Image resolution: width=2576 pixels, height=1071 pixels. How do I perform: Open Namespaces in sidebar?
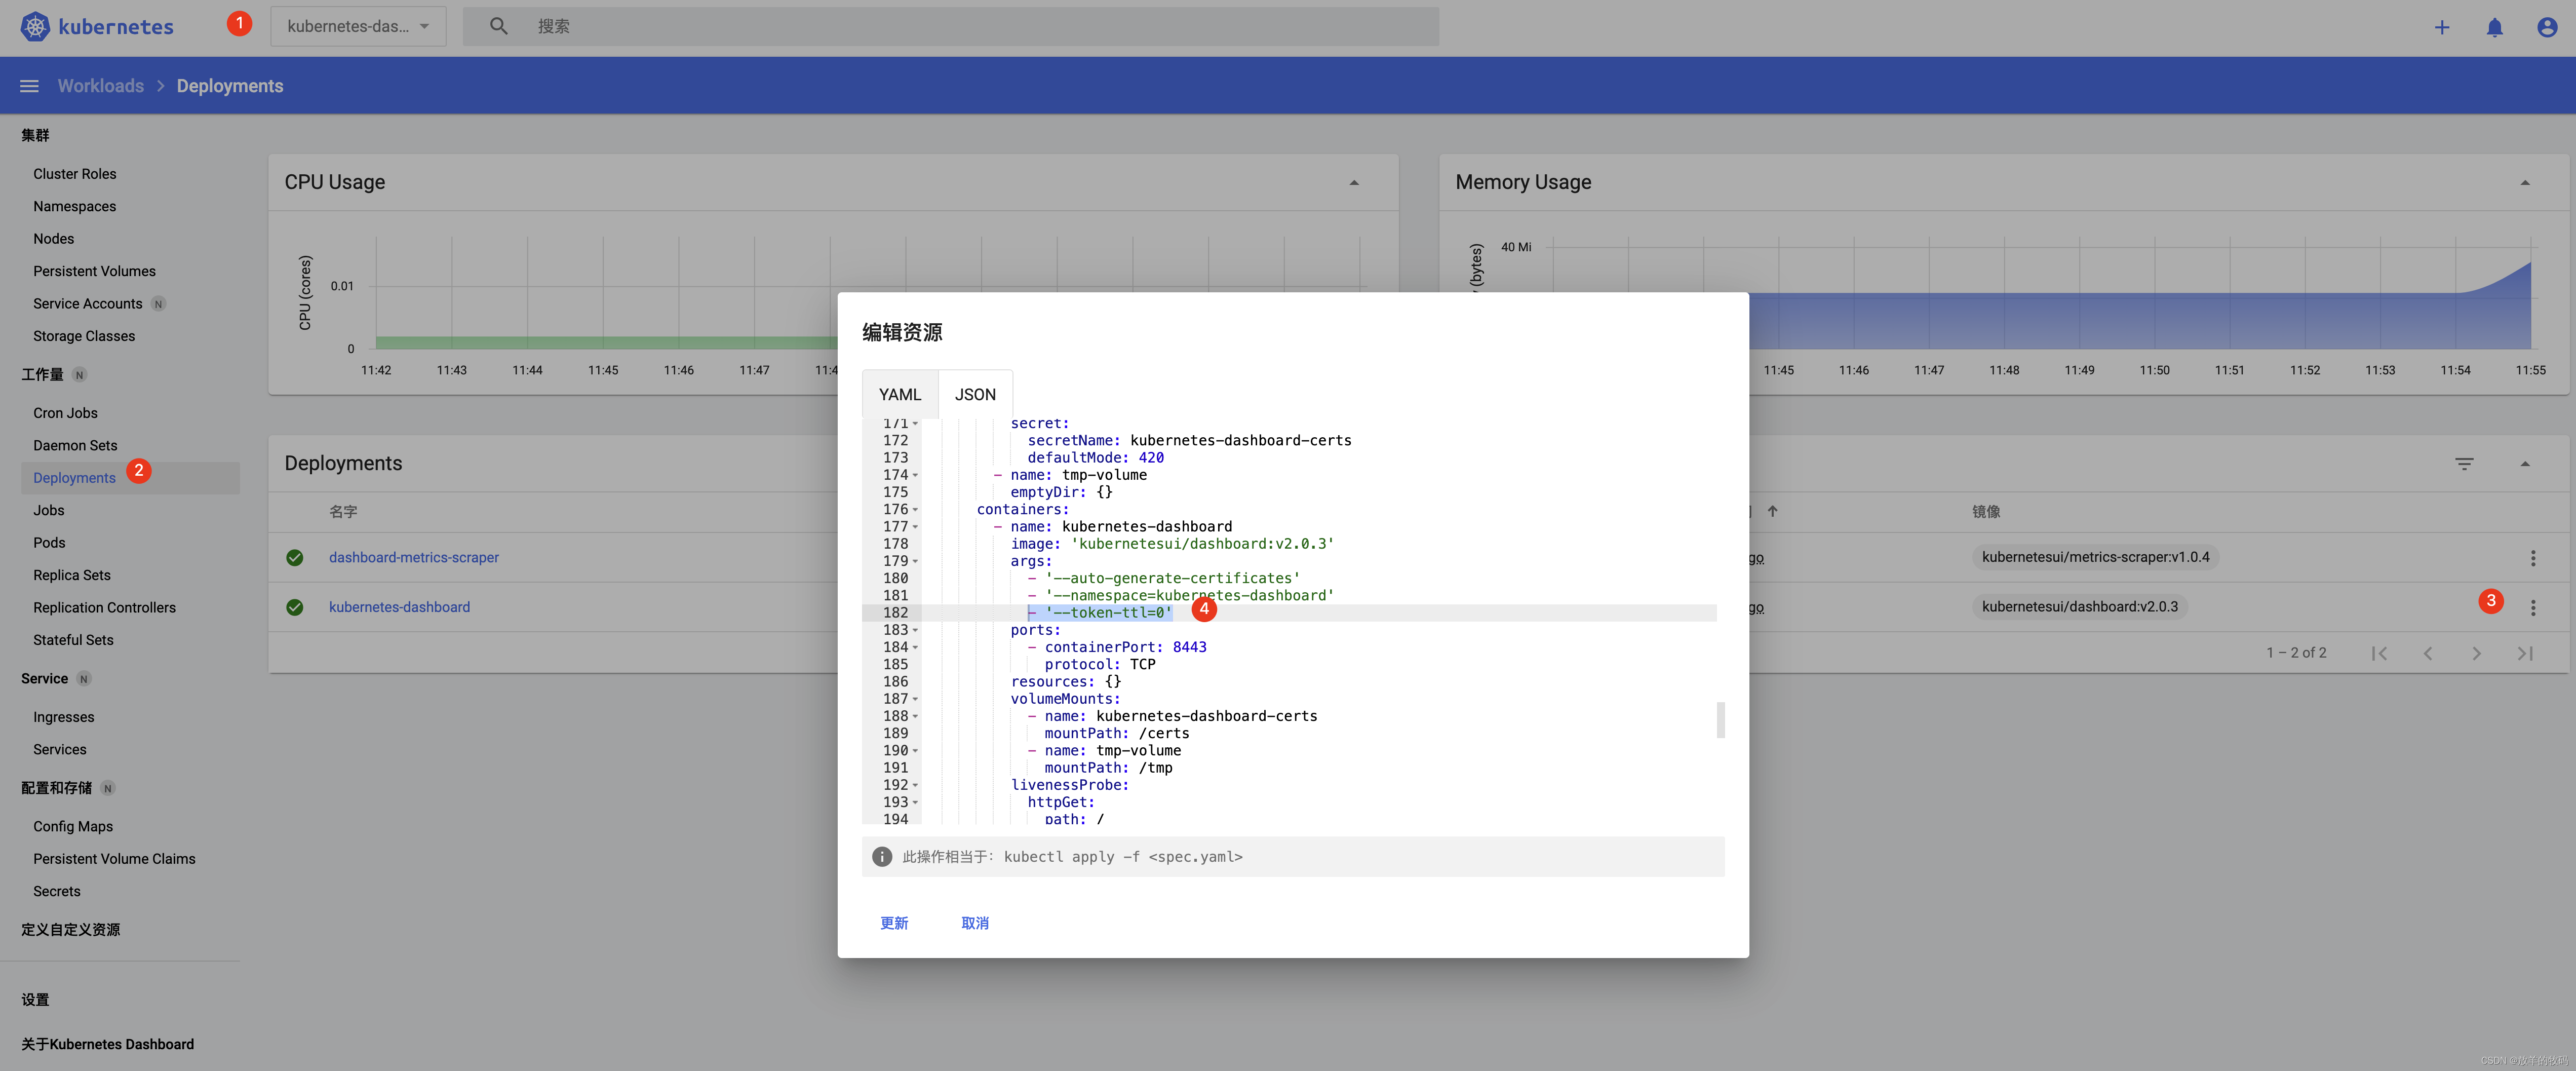coord(75,206)
